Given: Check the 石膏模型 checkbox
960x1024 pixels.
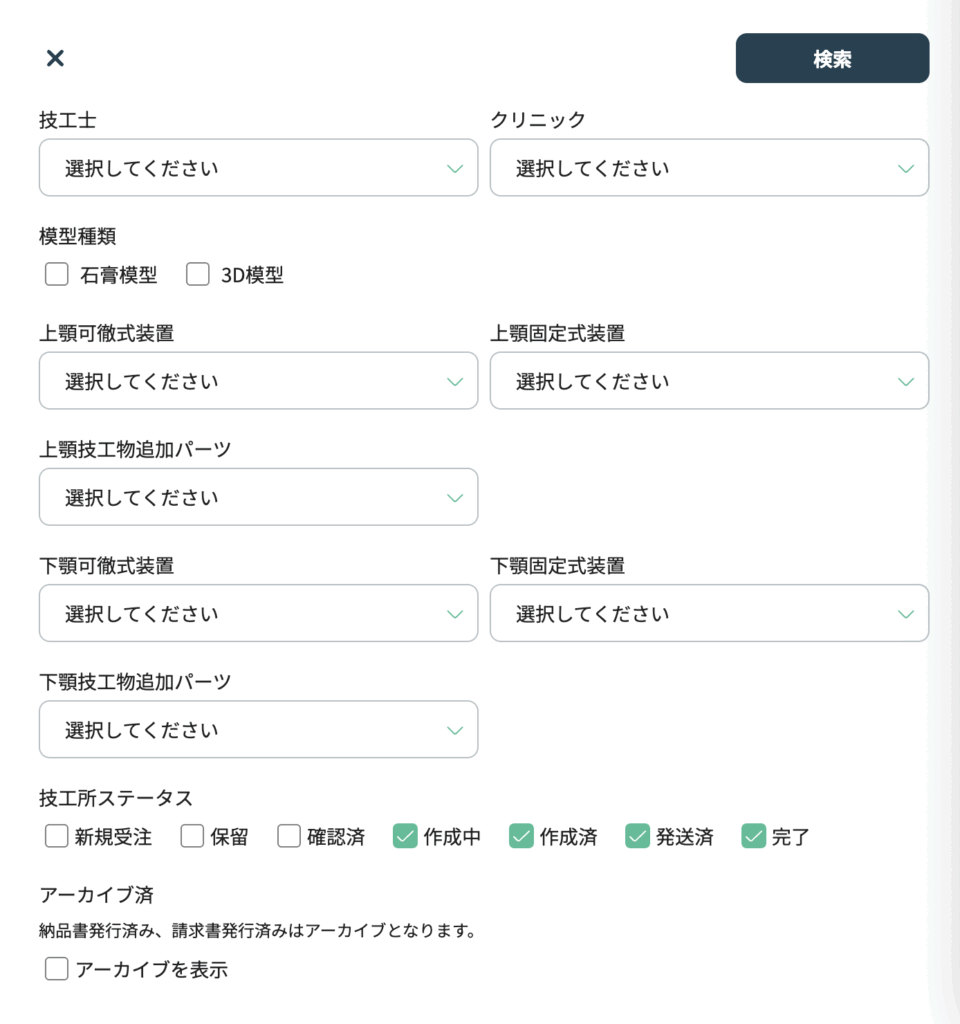Looking at the screenshot, I should tap(57, 275).
